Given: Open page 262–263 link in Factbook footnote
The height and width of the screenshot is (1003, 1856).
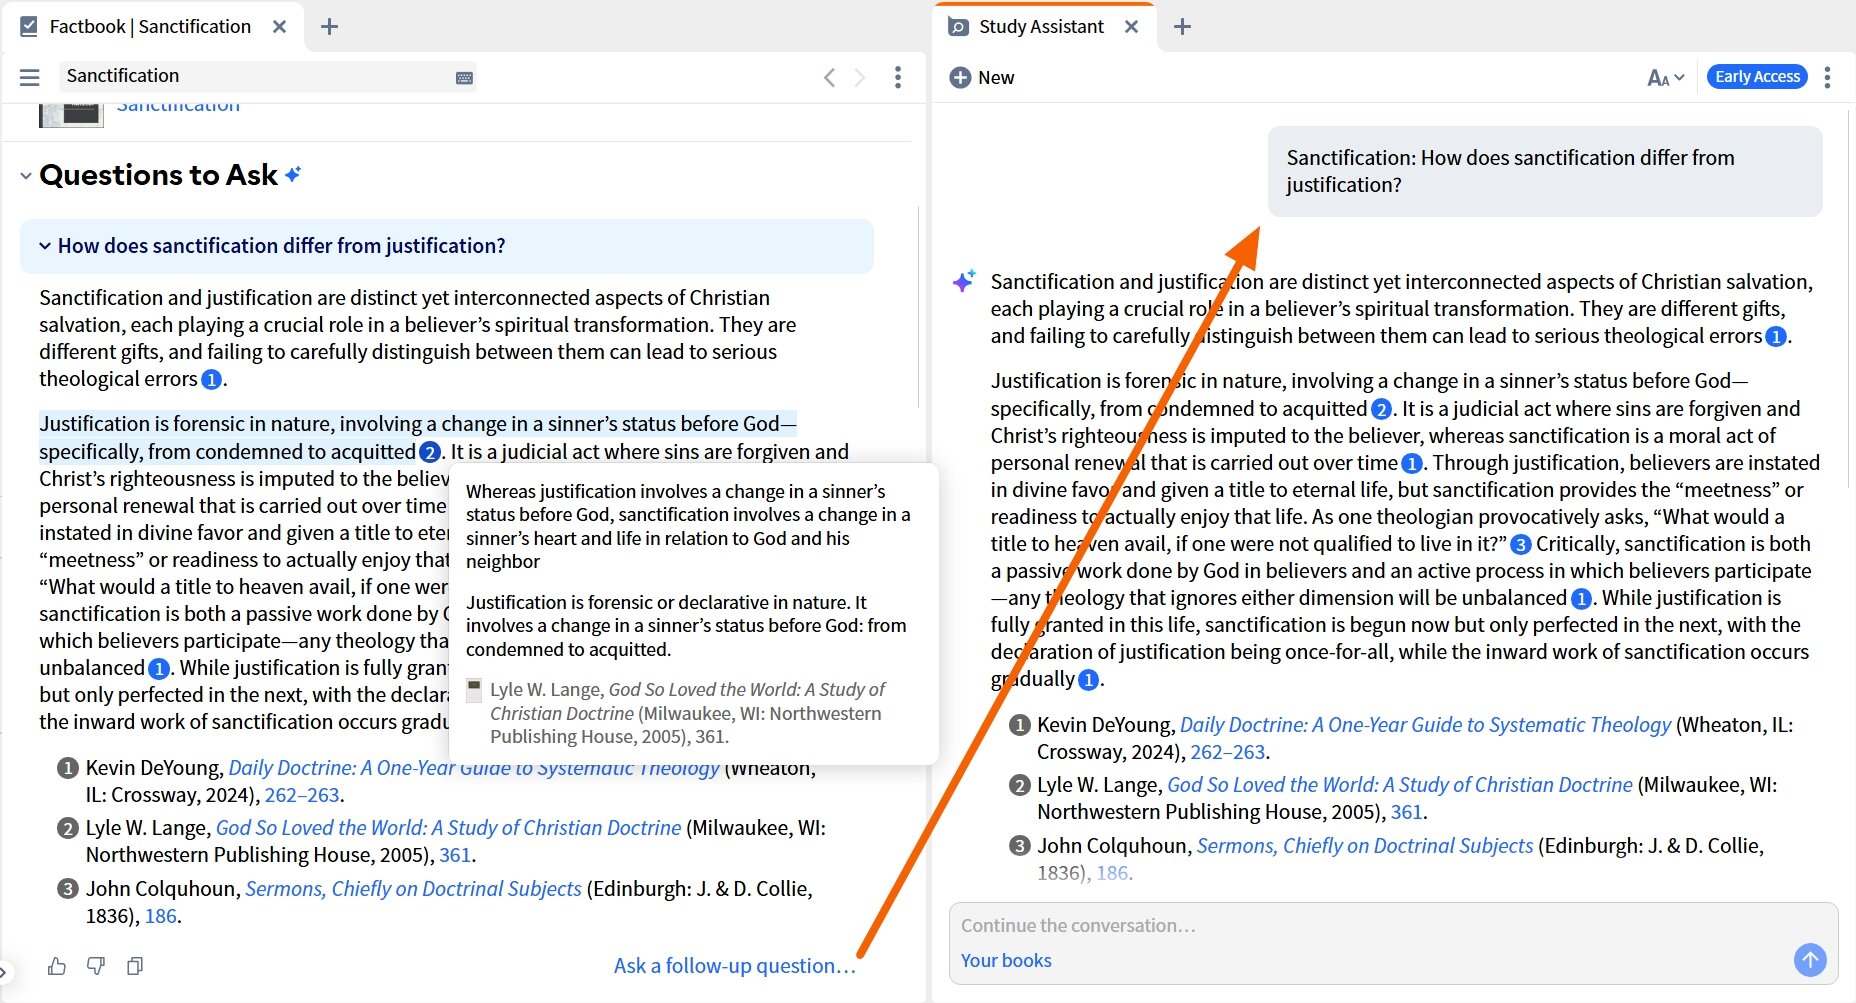Looking at the screenshot, I should point(302,795).
